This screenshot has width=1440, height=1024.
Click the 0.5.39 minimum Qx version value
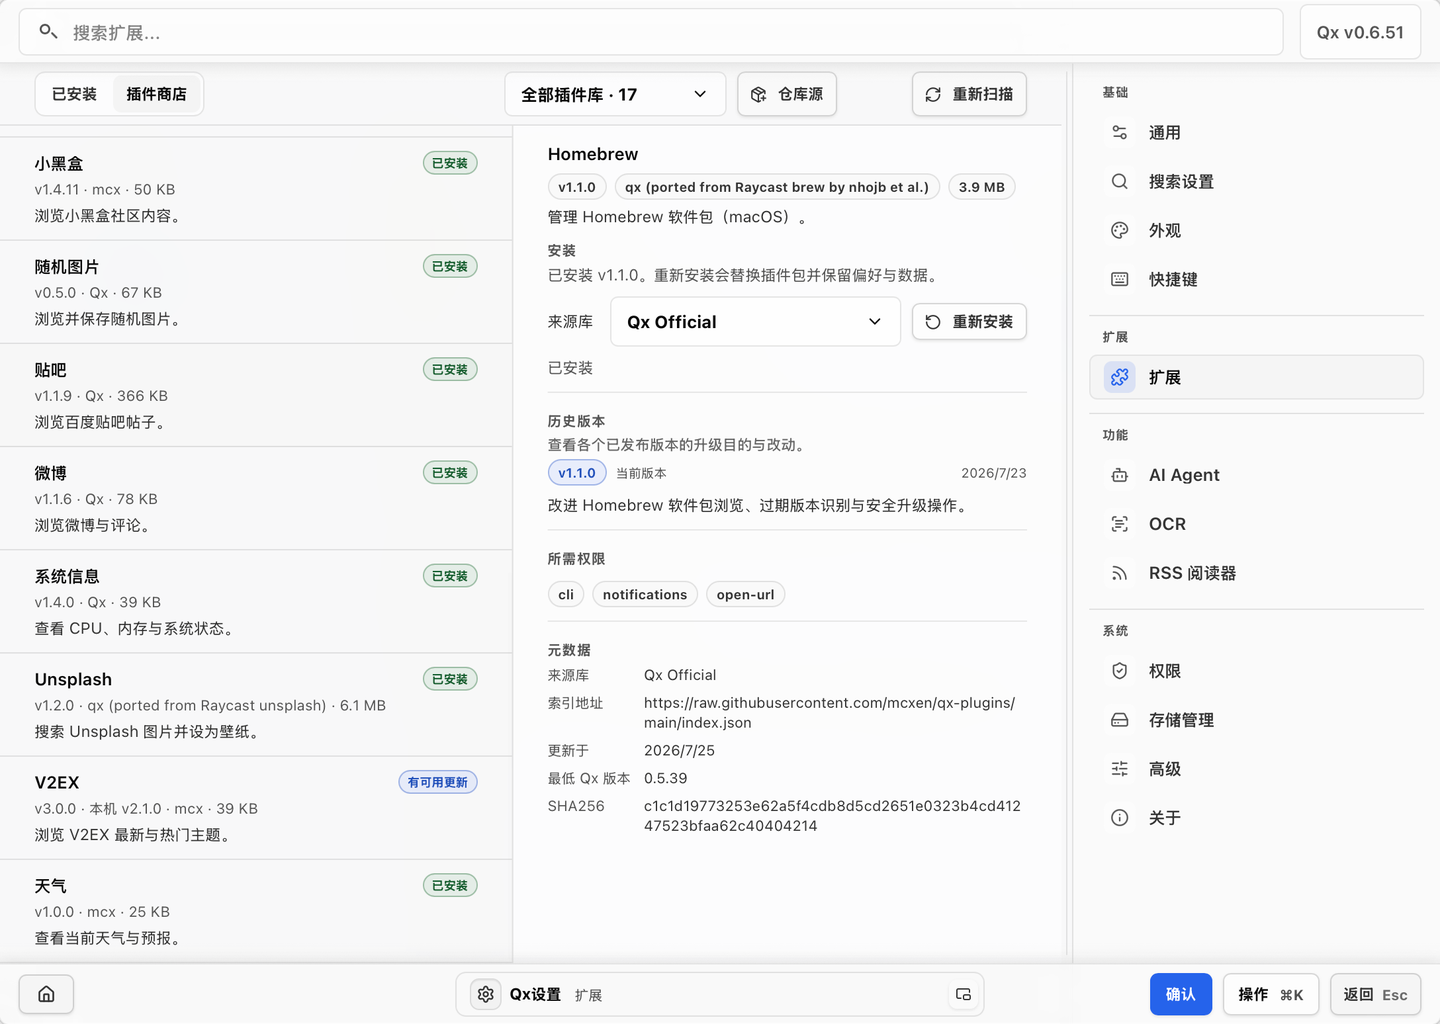pyautogui.click(x=666, y=778)
